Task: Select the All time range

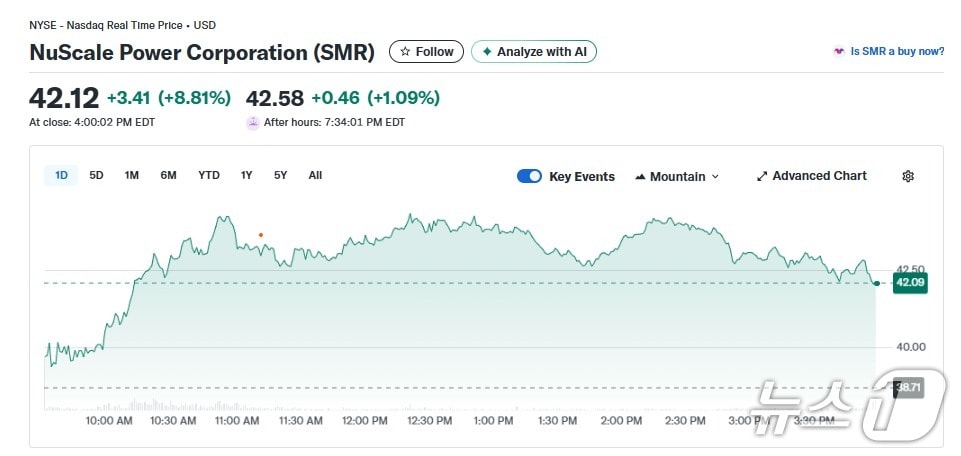Action: click(x=315, y=175)
